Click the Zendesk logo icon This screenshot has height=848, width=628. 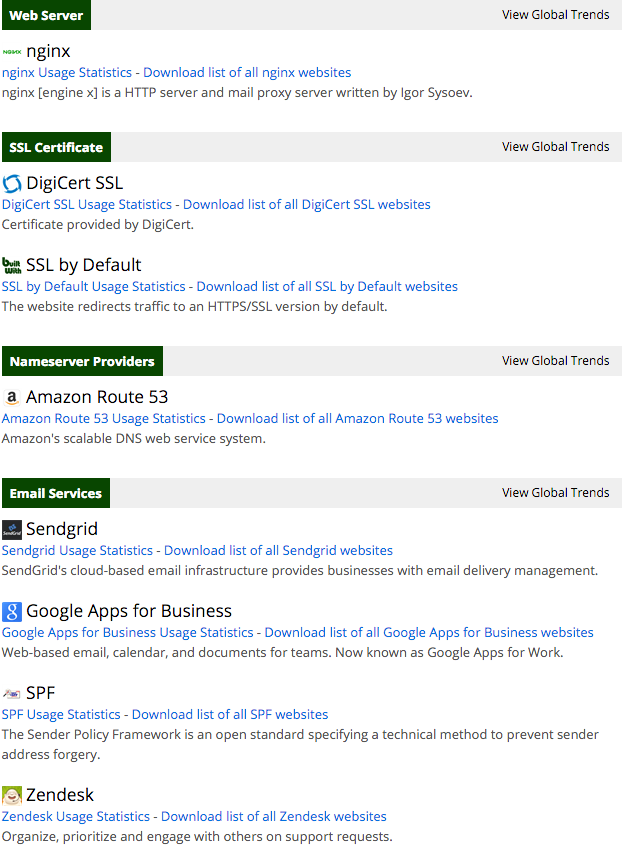pos(12,796)
